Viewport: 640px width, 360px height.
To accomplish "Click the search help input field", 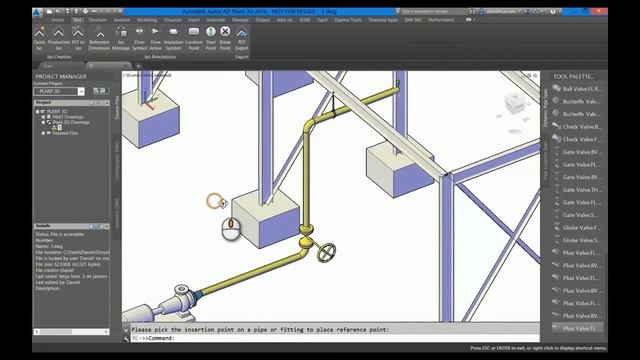I will tap(433, 11).
